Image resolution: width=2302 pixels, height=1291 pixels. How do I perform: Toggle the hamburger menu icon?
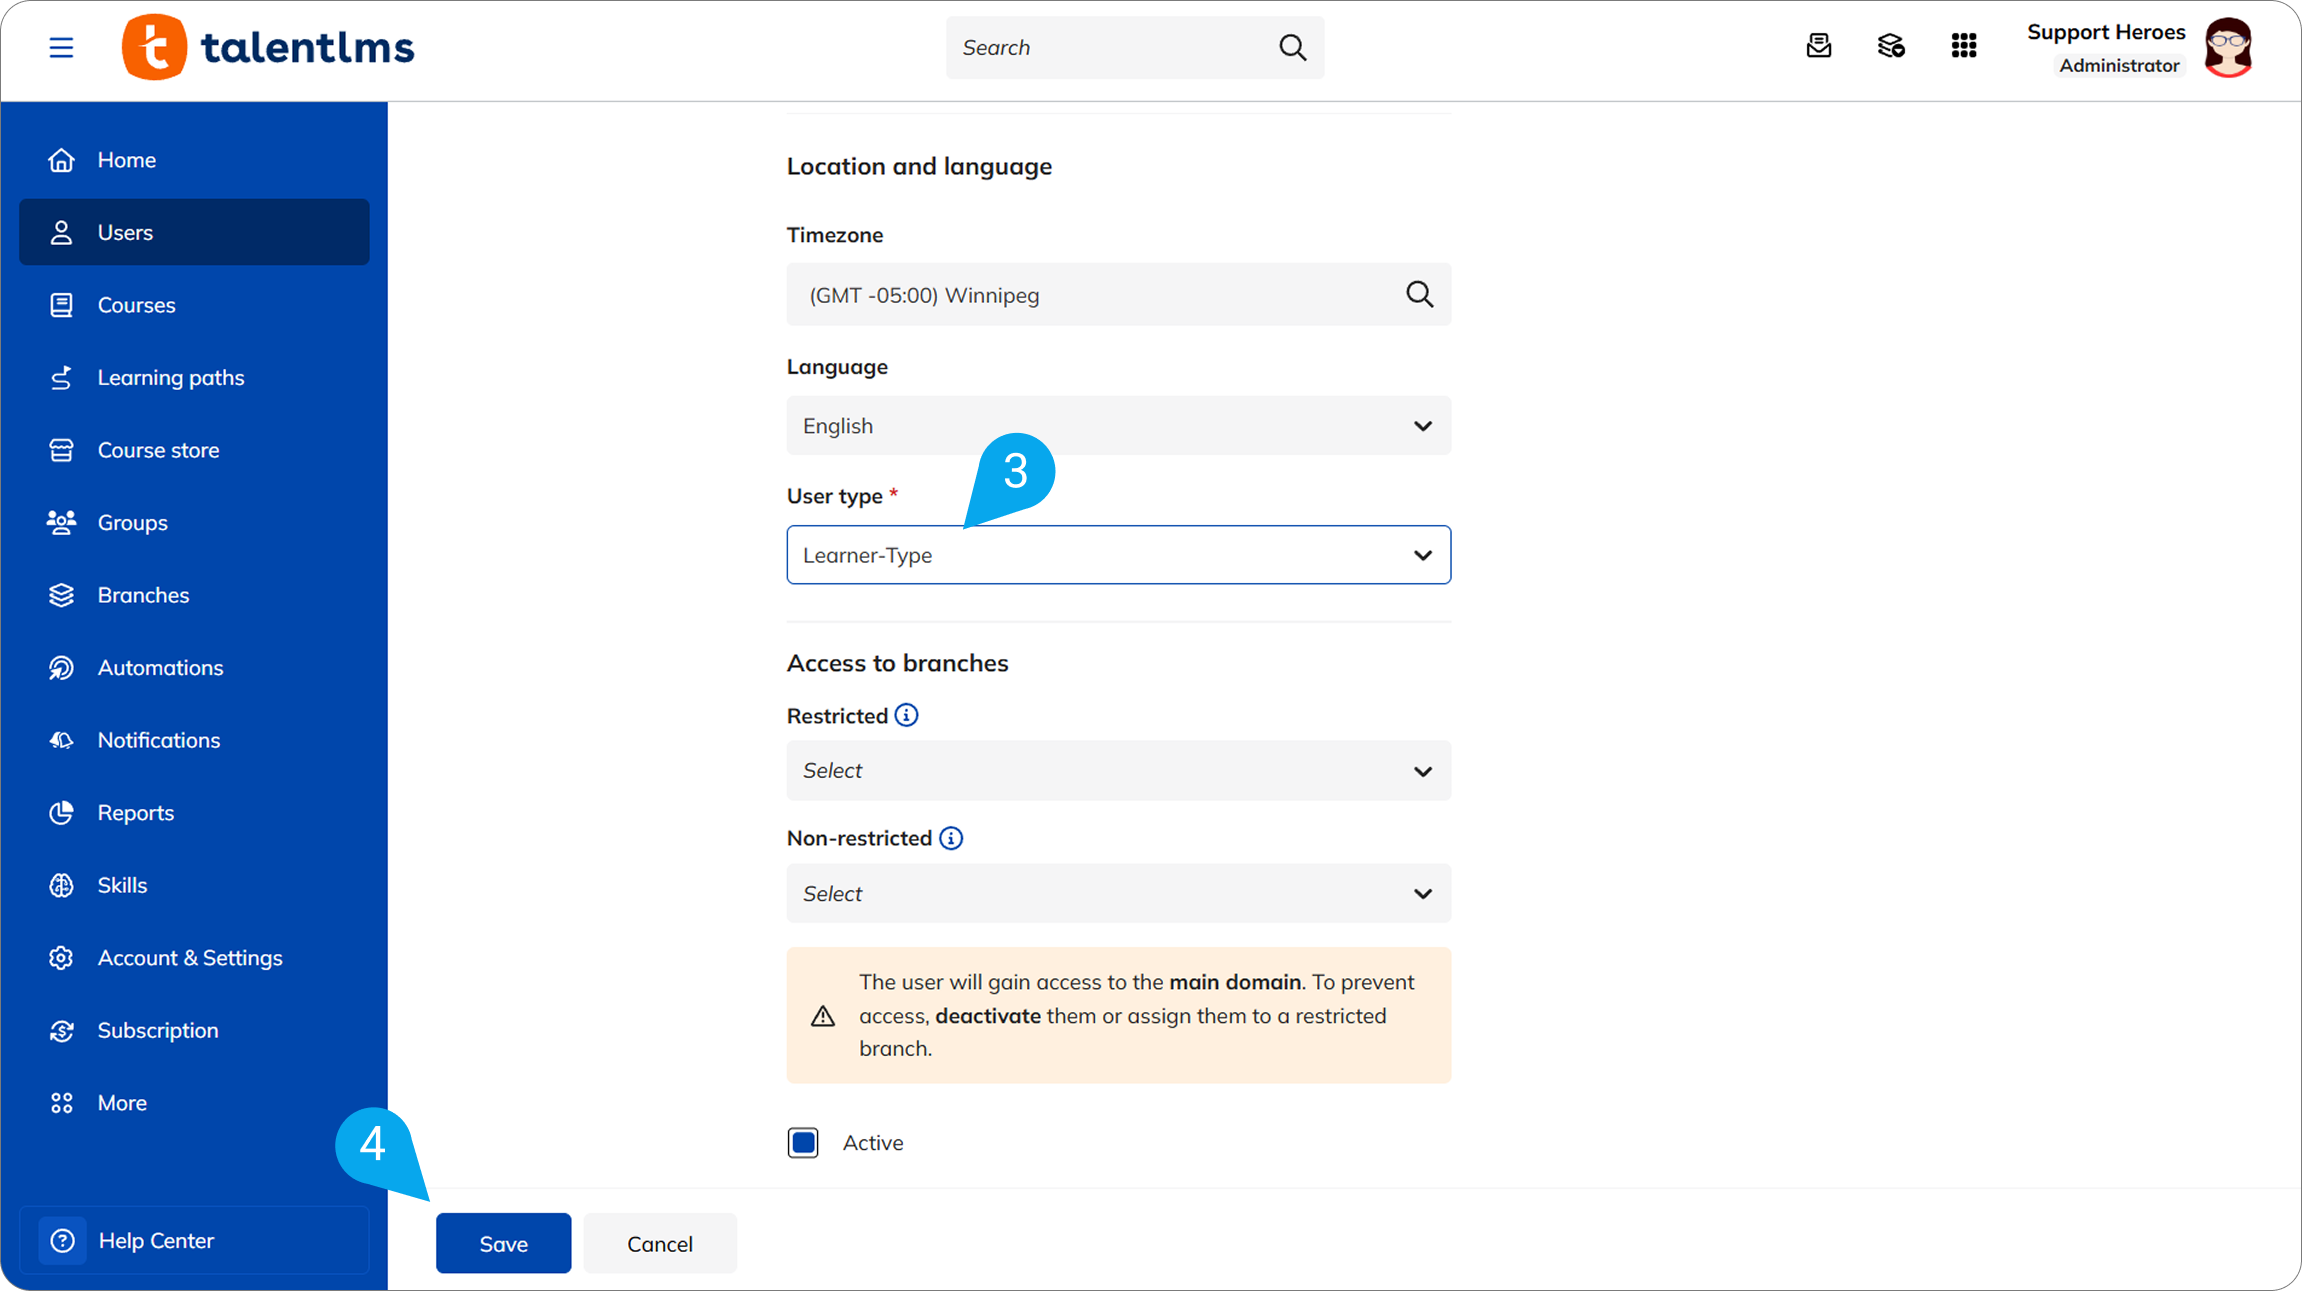pyautogui.click(x=61, y=47)
